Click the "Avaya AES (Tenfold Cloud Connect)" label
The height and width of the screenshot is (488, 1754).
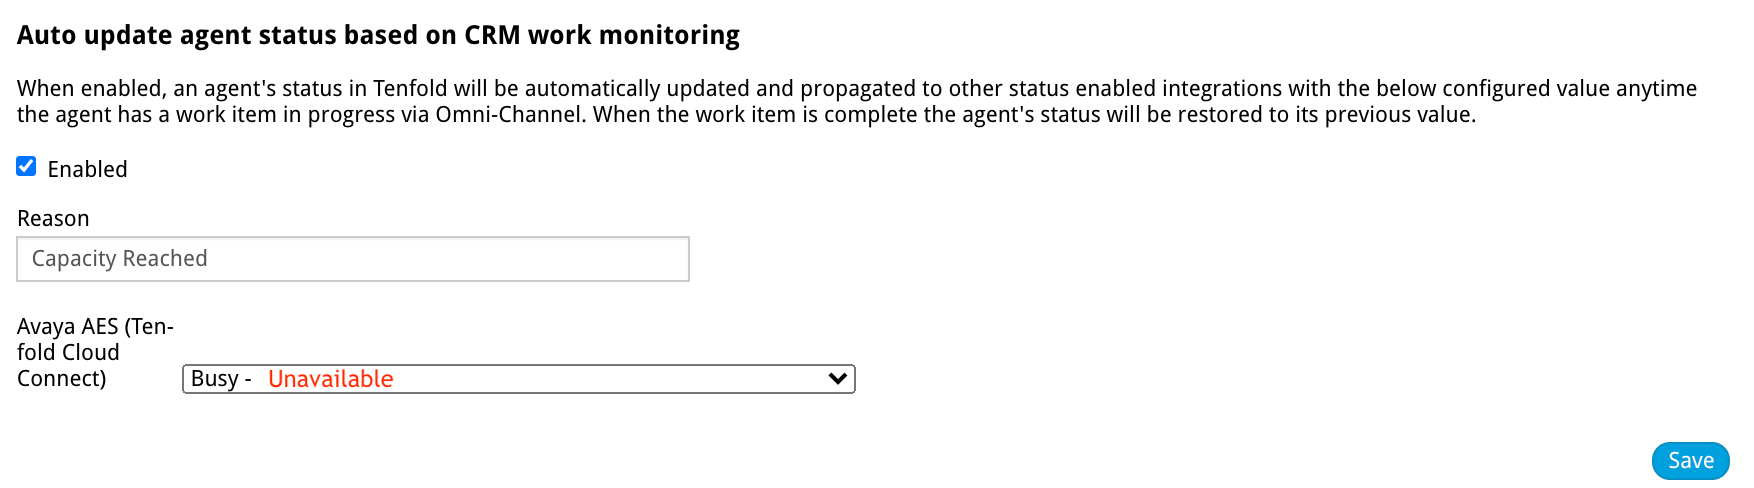[x=95, y=352]
